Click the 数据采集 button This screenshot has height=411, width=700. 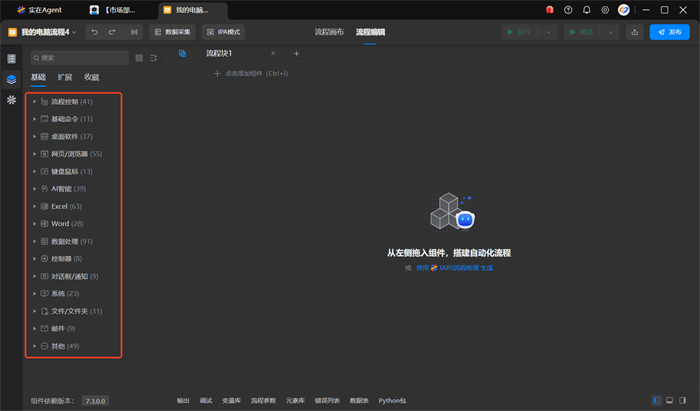[x=172, y=32]
